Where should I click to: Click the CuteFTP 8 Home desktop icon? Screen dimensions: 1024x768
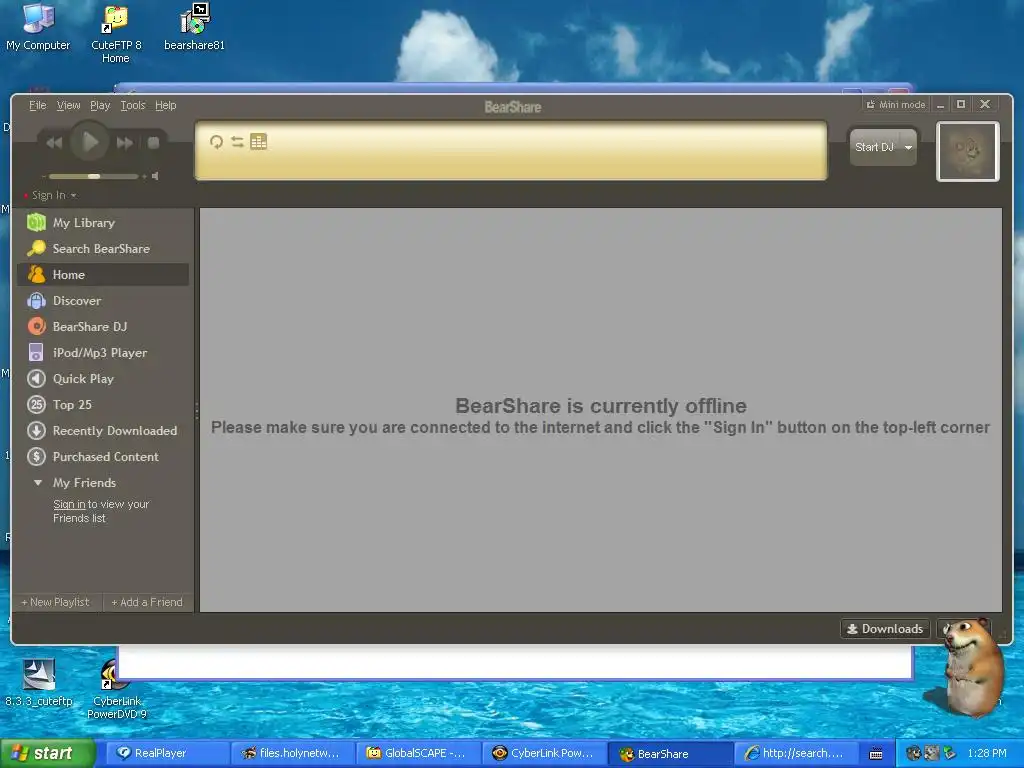tap(116, 34)
